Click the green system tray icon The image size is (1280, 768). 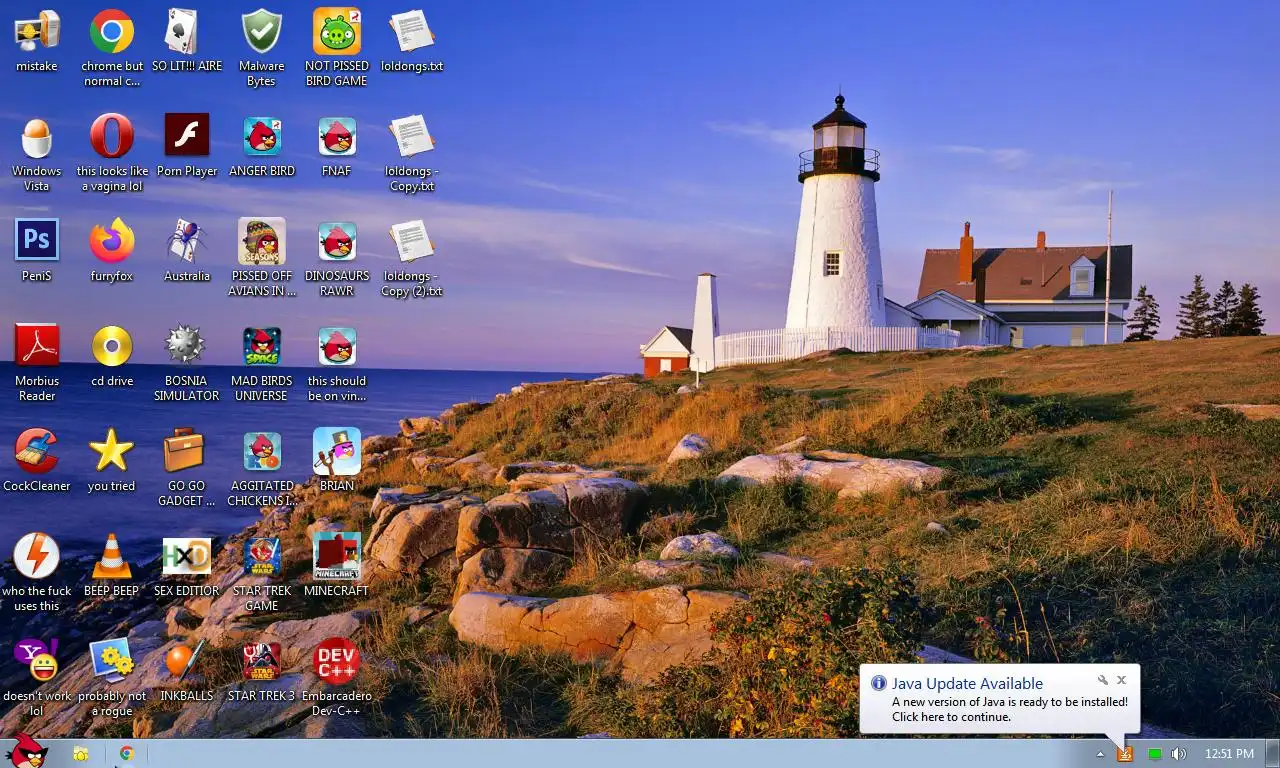click(1154, 754)
